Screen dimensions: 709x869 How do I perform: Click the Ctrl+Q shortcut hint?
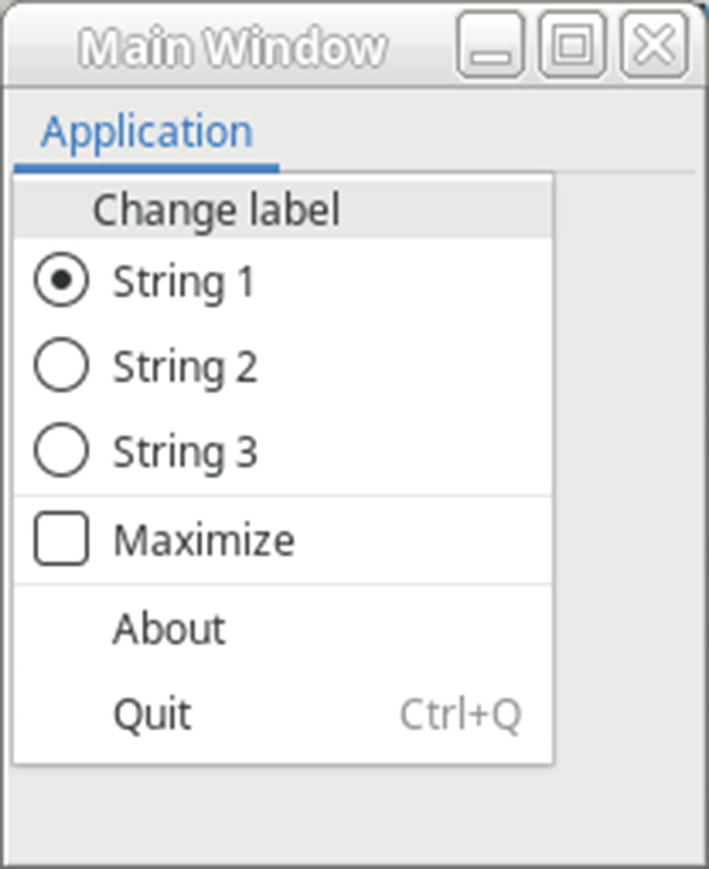tap(460, 715)
